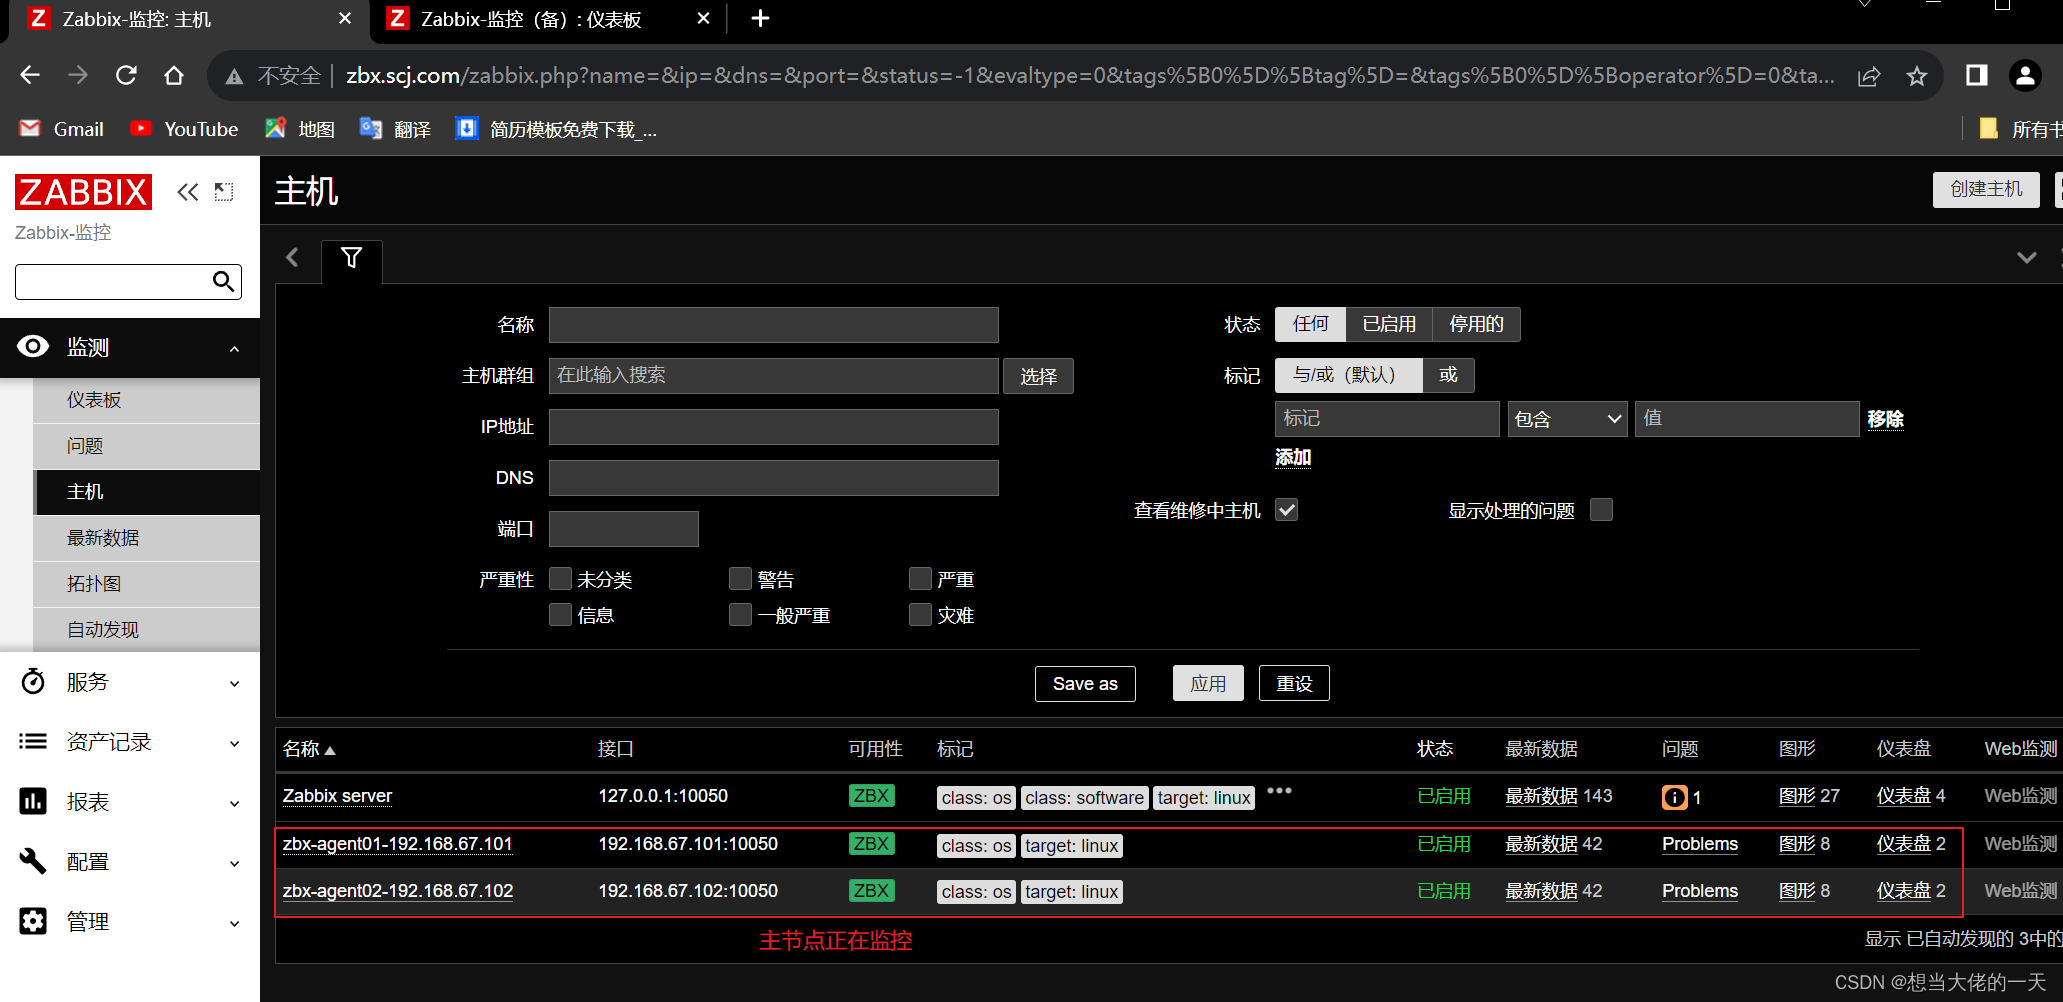This screenshot has height=1002, width=2063.
Task: Open 拓扑图 in the sidebar
Action: tap(147, 584)
